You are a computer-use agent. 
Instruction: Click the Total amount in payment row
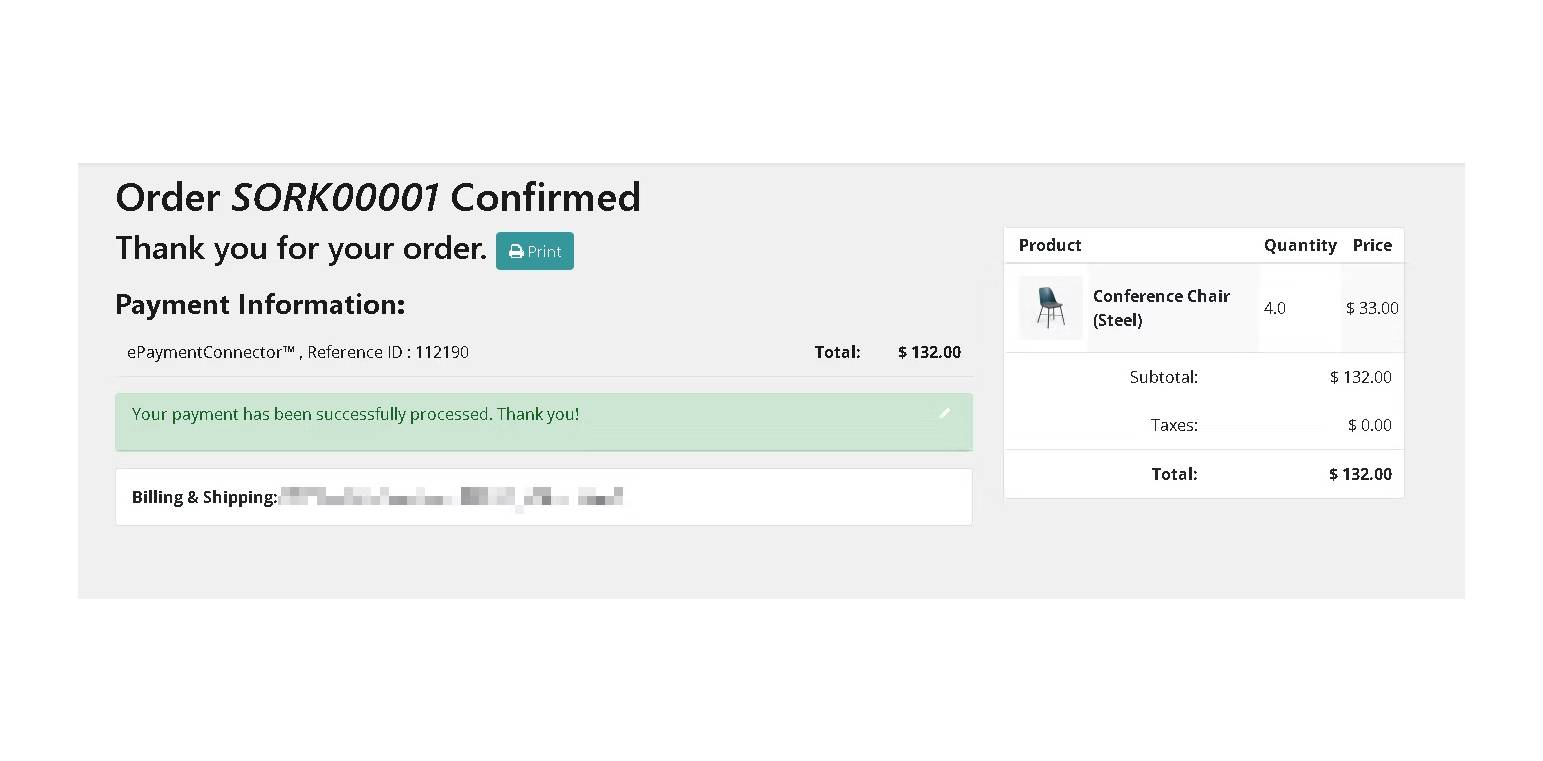[929, 352]
